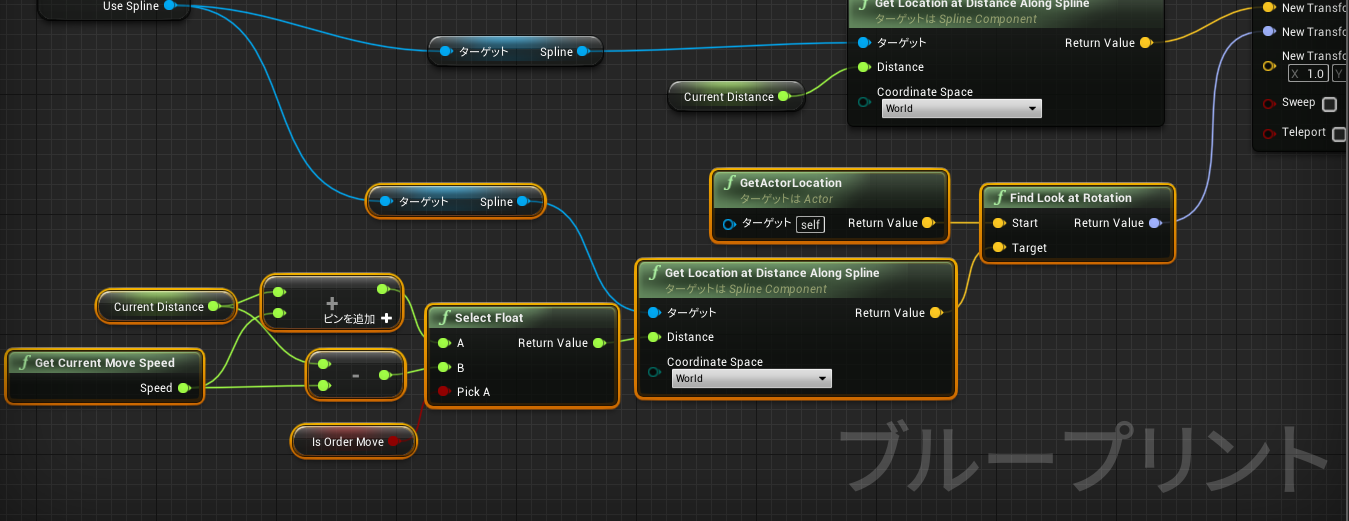Click the A input pin on Select Float
This screenshot has width=1349, height=521.
(443, 343)
